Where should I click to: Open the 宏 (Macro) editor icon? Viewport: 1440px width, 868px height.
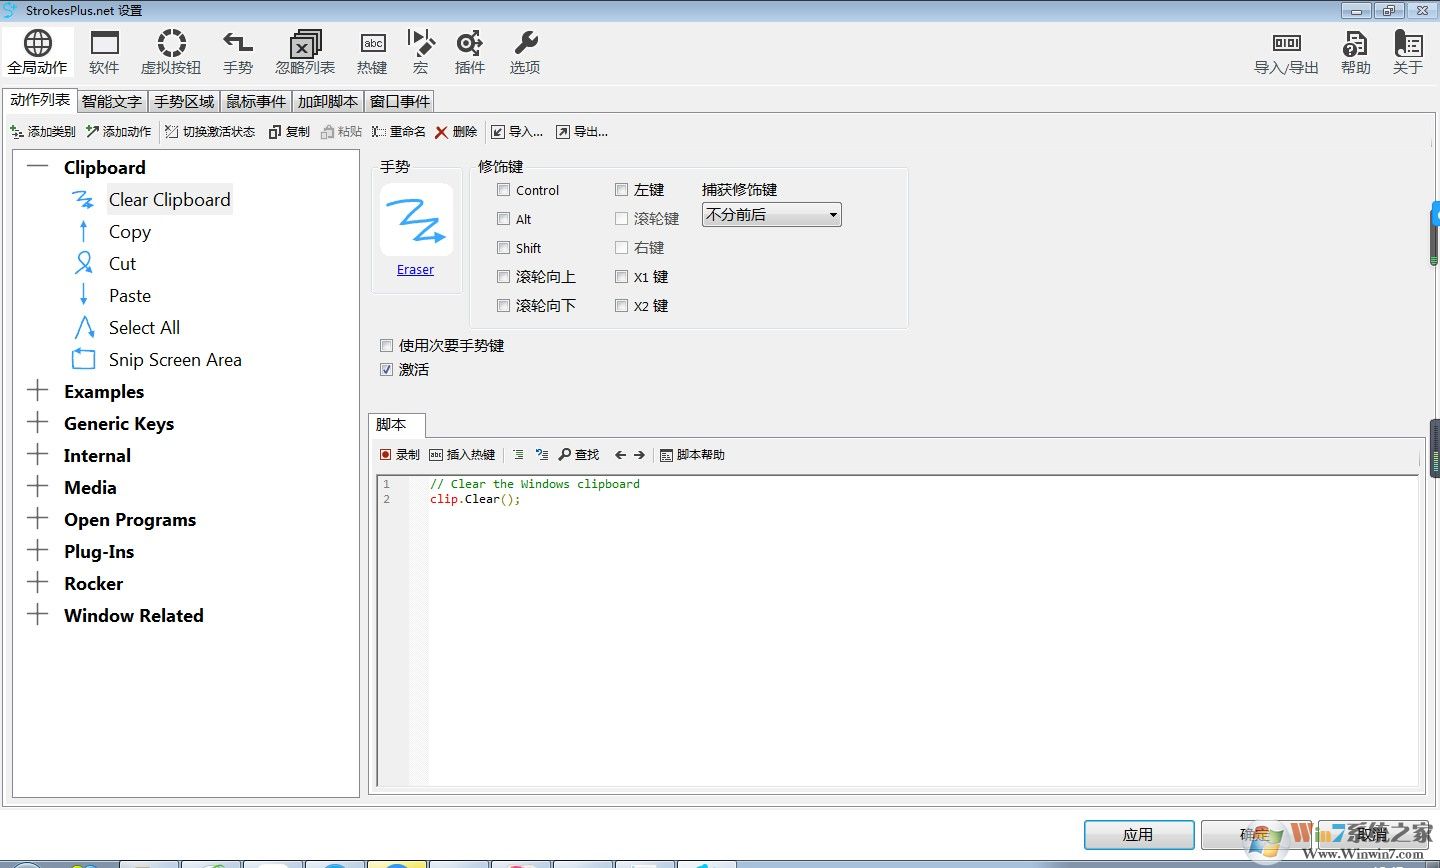click(420, 52)
